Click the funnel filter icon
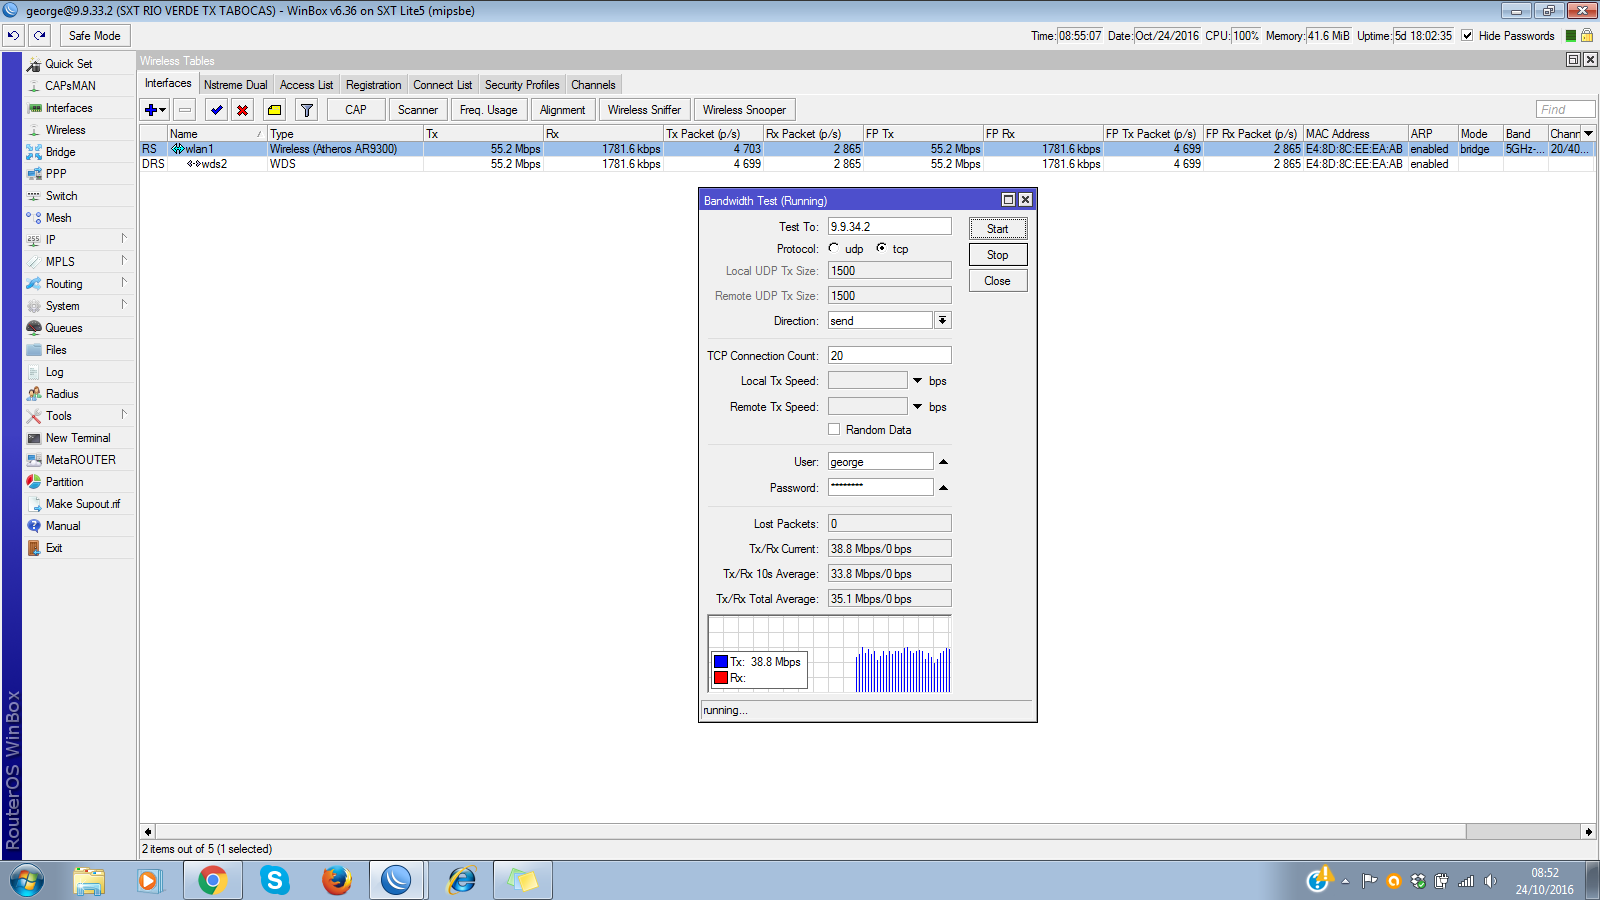 pyautogui.click(x=307, y=110)
